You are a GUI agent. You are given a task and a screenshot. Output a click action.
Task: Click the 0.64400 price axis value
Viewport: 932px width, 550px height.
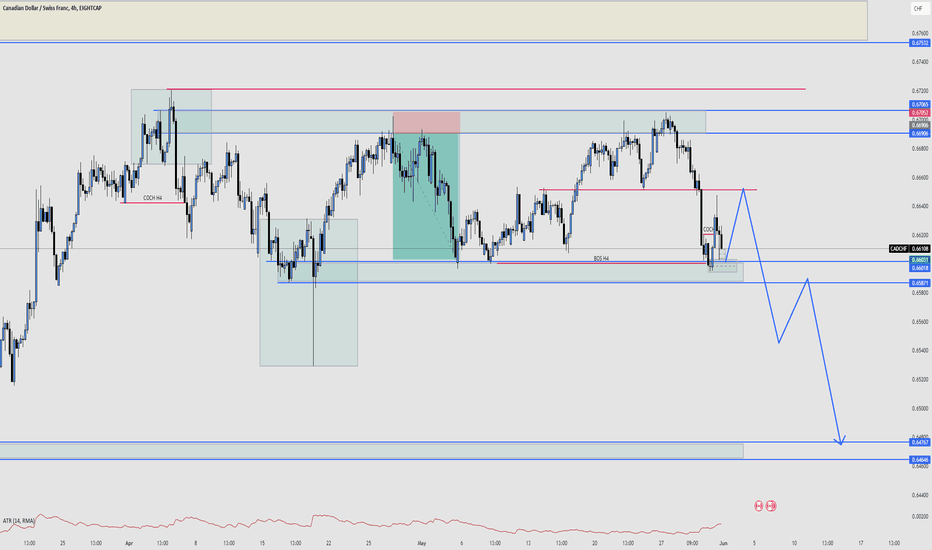click(x=920, y=495)
